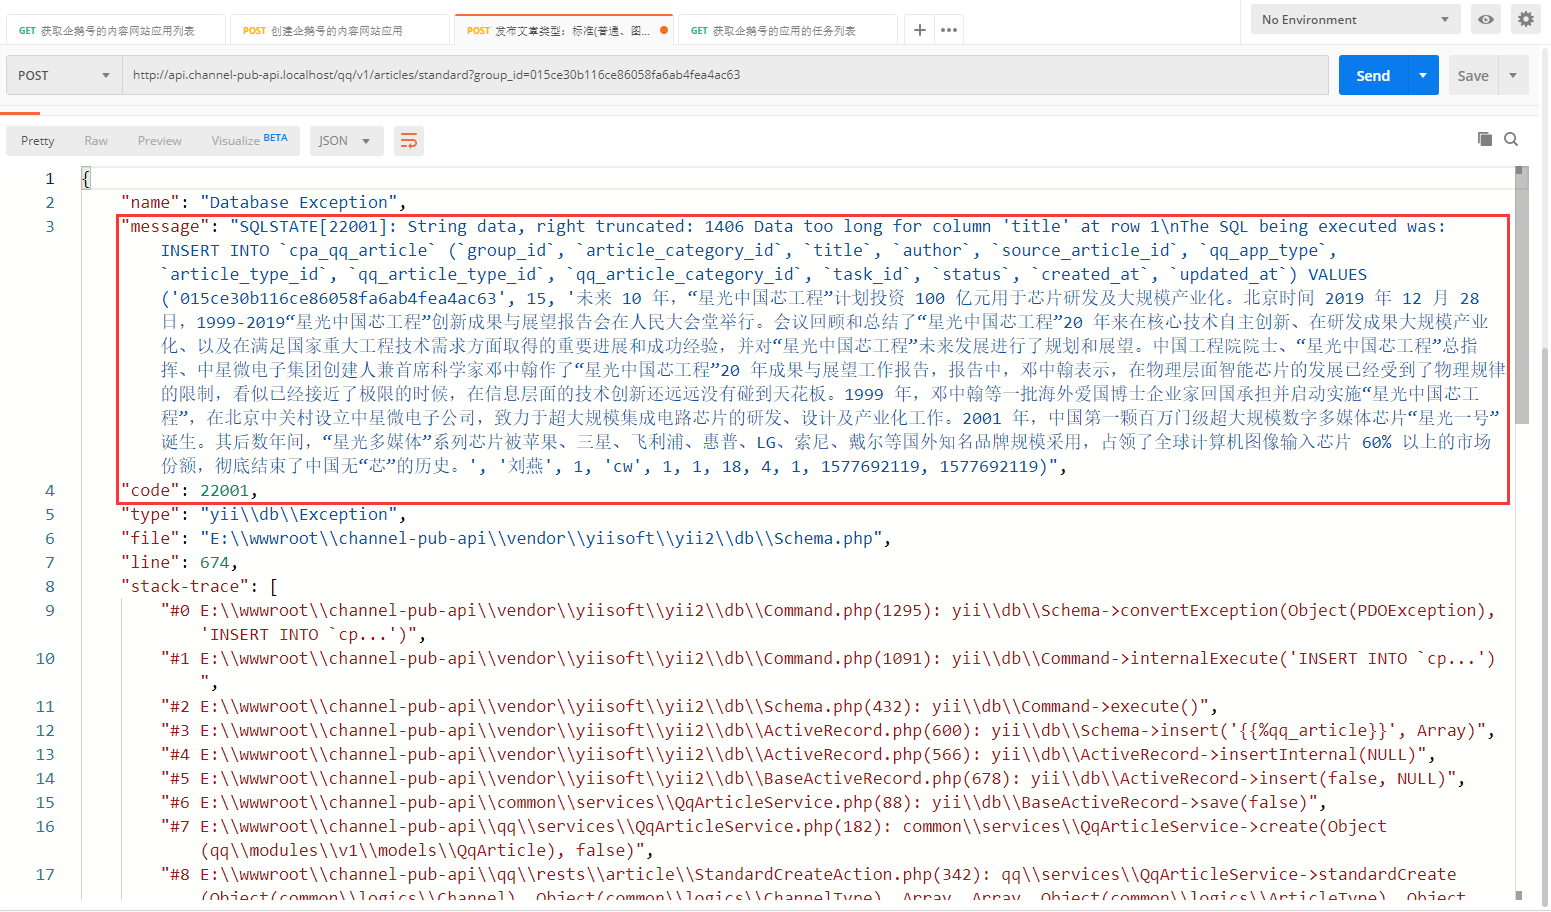
Task: Click the response body vertical scrollbar
Action: click(1521, 300)
